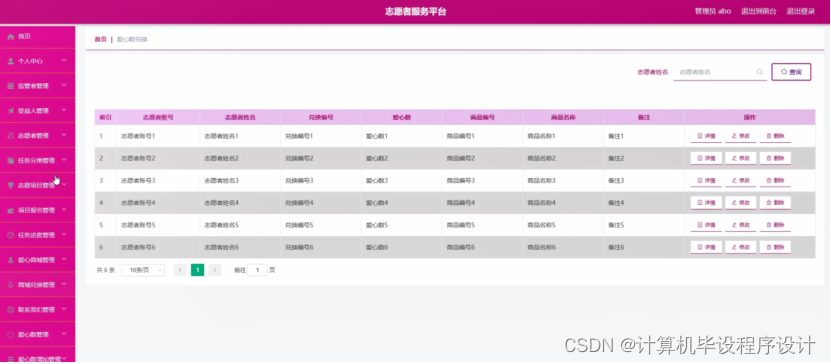Click the 前往 page number input box

tap(258, 270)
